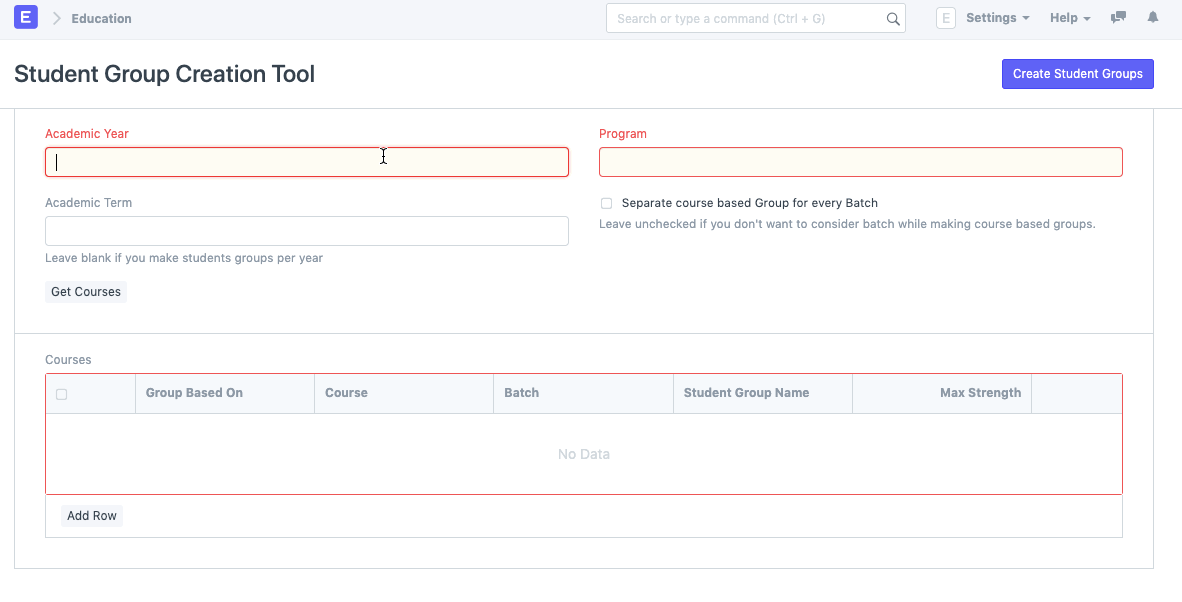1182x602 pixels.
Task: Open the Program selection field
Action: tap(860, 161)
